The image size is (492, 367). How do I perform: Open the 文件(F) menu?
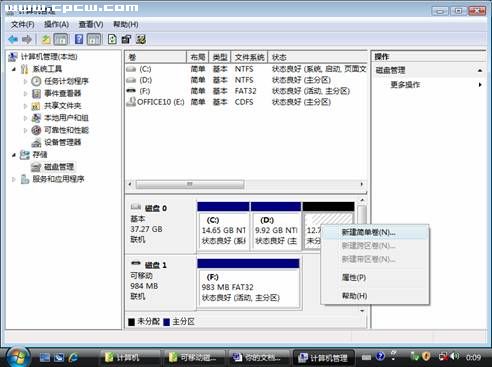point(23,24)
